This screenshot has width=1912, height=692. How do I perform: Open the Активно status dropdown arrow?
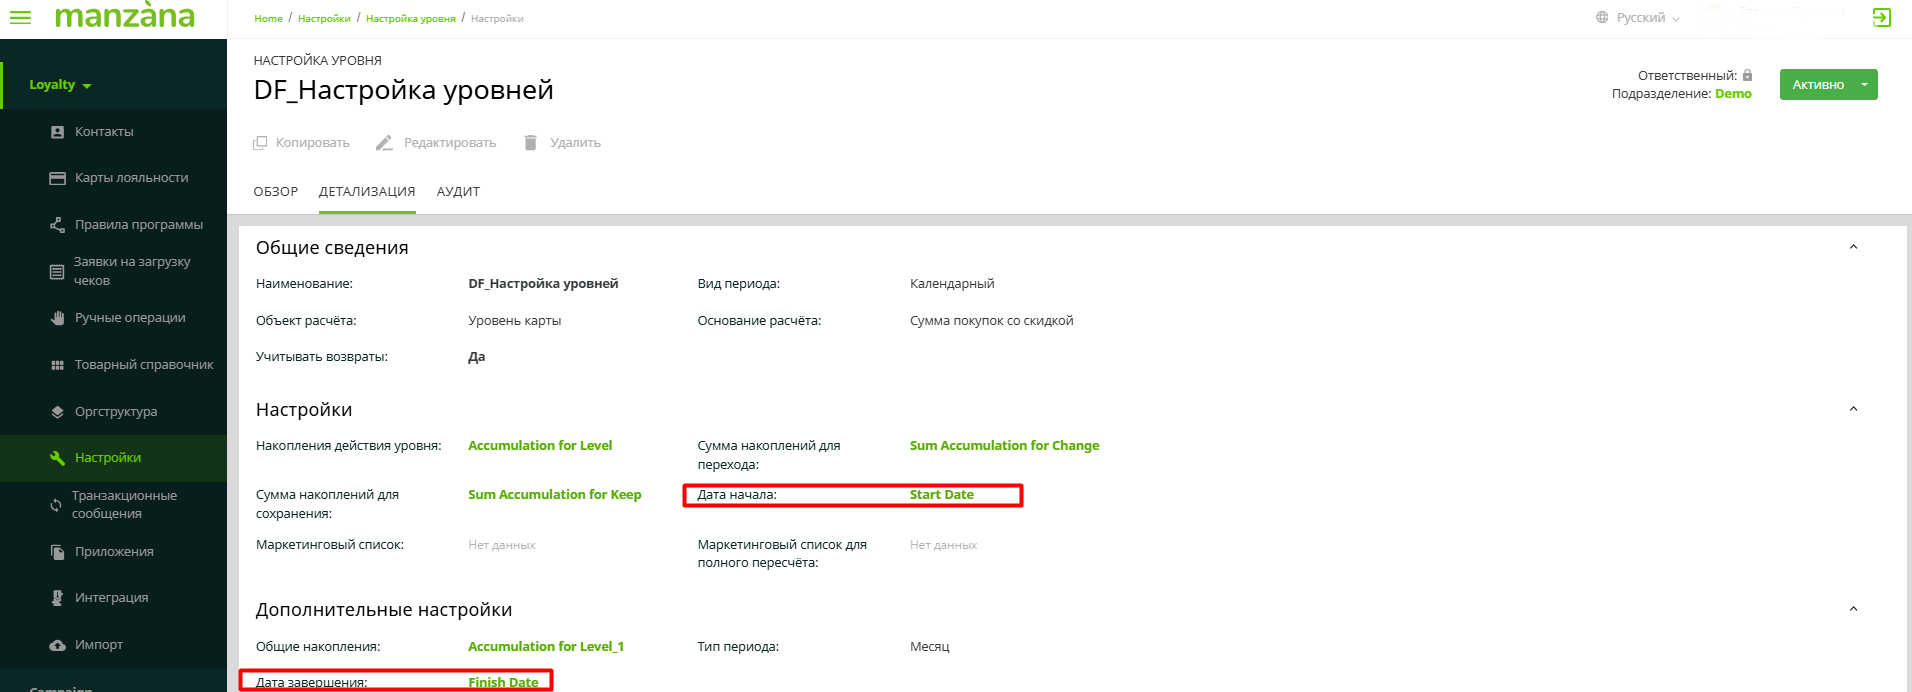pyautogui.click(x=1864, y=85)
